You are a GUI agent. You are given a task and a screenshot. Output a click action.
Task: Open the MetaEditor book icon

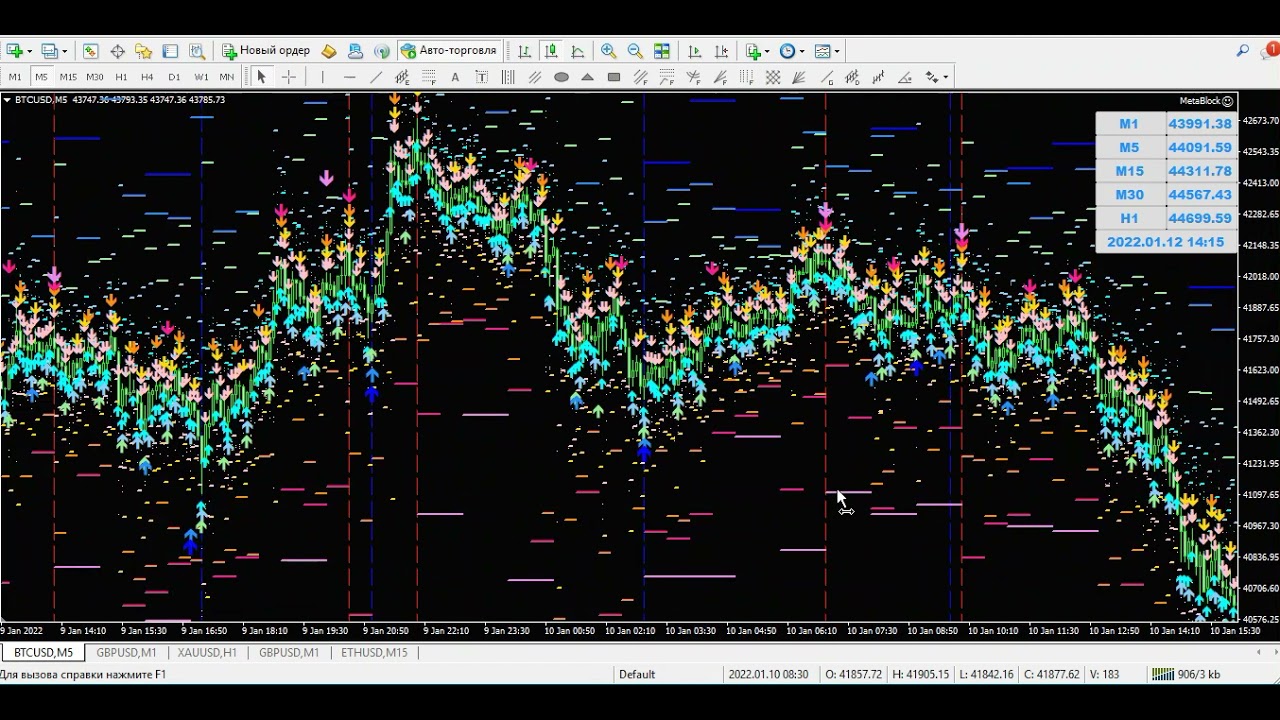[x=328, y=51]
